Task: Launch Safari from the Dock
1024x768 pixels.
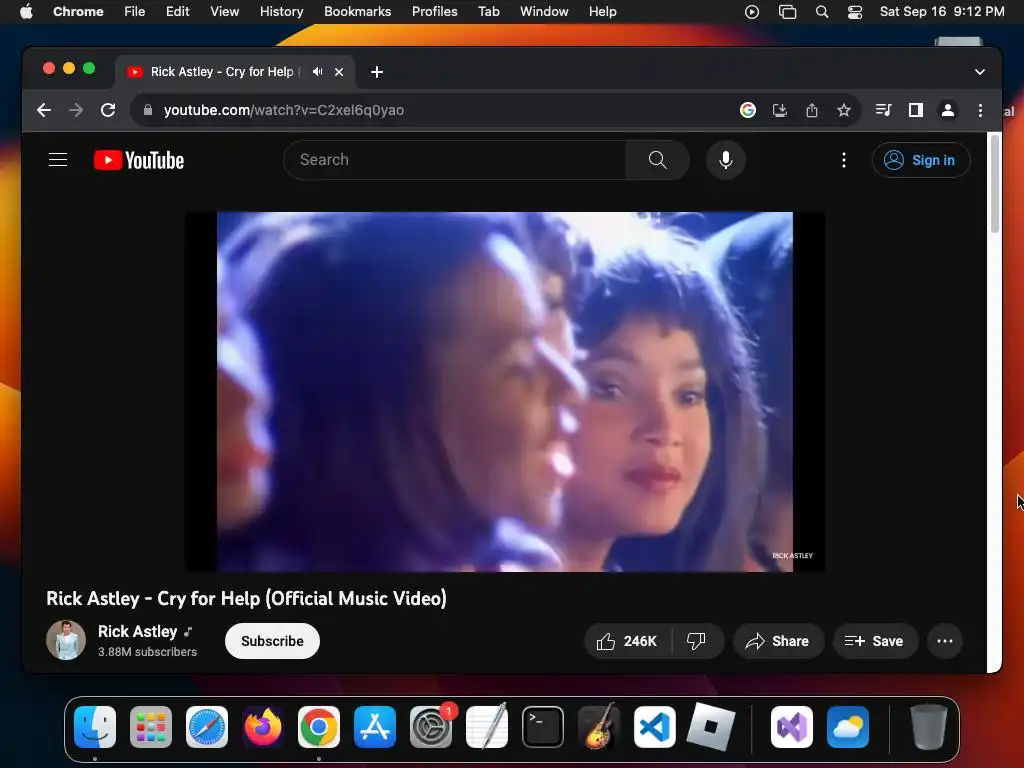Action: (207, 727)
